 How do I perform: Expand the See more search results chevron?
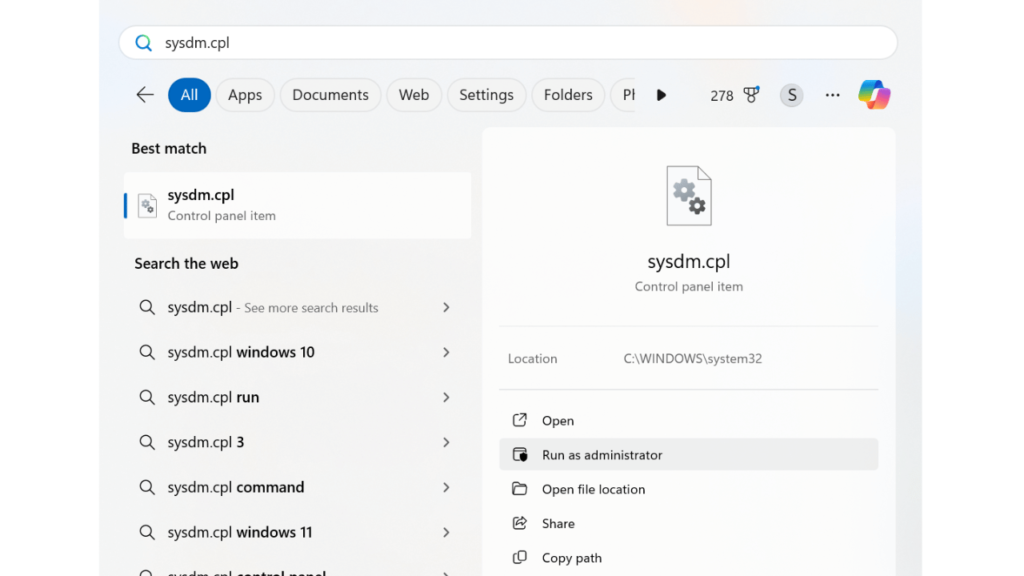pos(446,307)
